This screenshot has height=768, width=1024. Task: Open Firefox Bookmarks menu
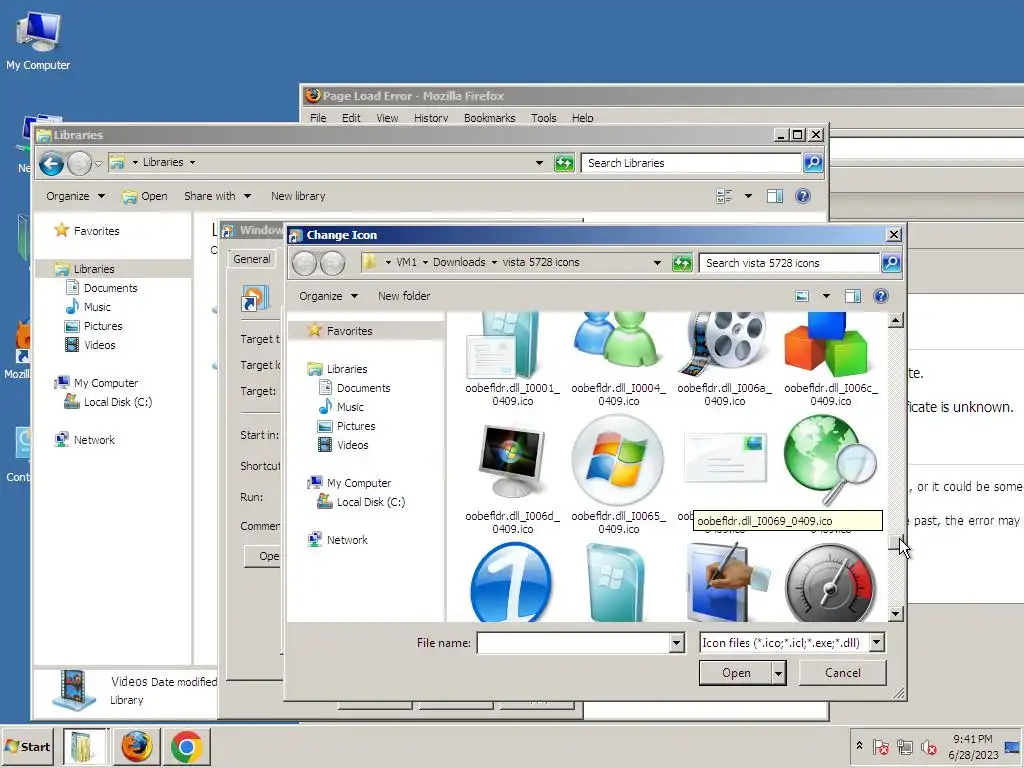[490, 118]
